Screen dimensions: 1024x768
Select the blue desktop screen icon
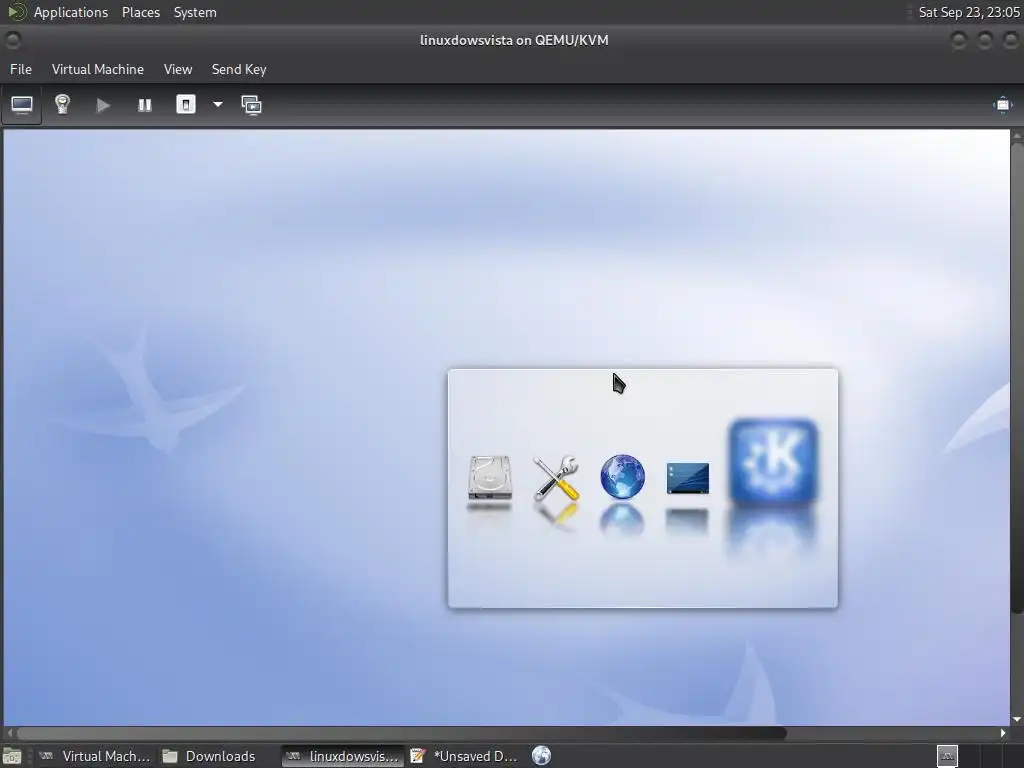click(x=688, y=478)
